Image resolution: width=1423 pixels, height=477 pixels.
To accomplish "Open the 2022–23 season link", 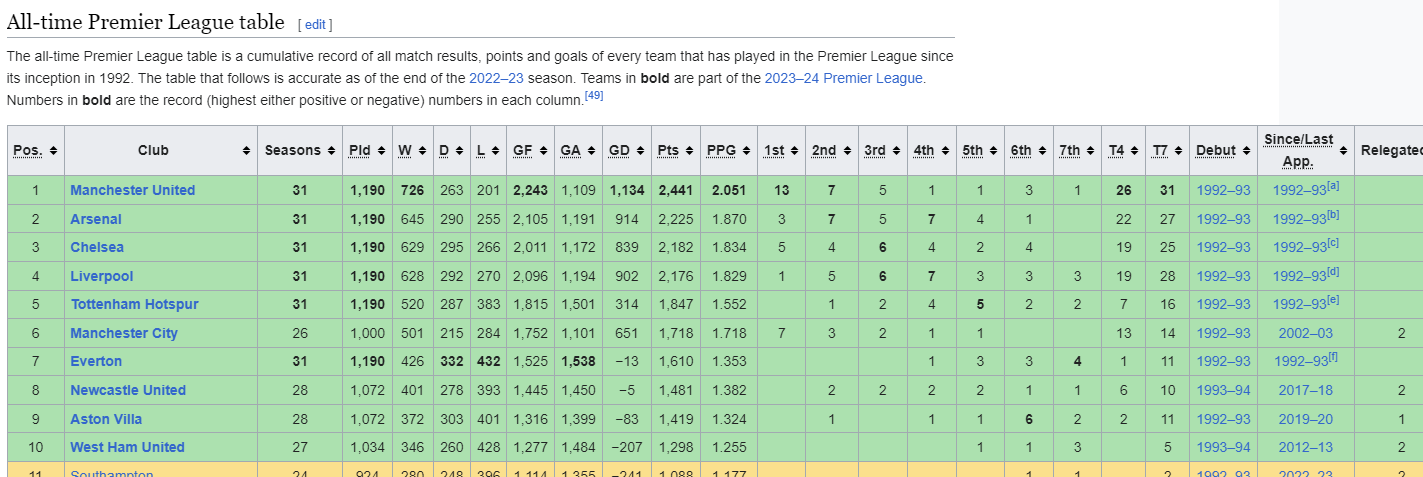I will pos(496,78).
